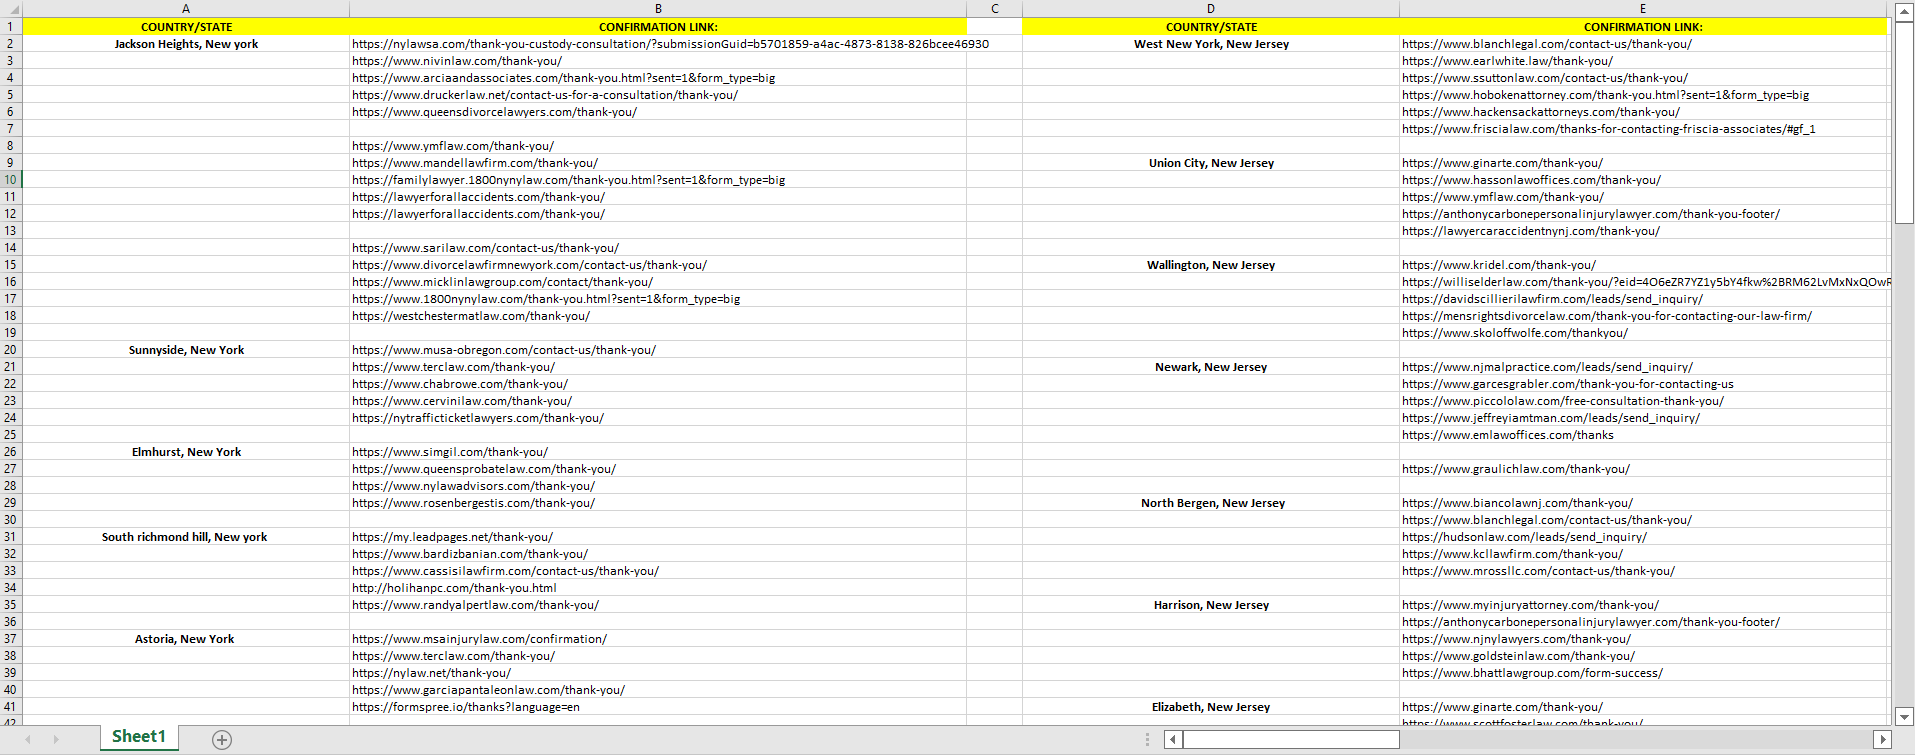Click the next sheet navigation arrow
Viewport: 1915px width, 755px height.
coord(56,739)
